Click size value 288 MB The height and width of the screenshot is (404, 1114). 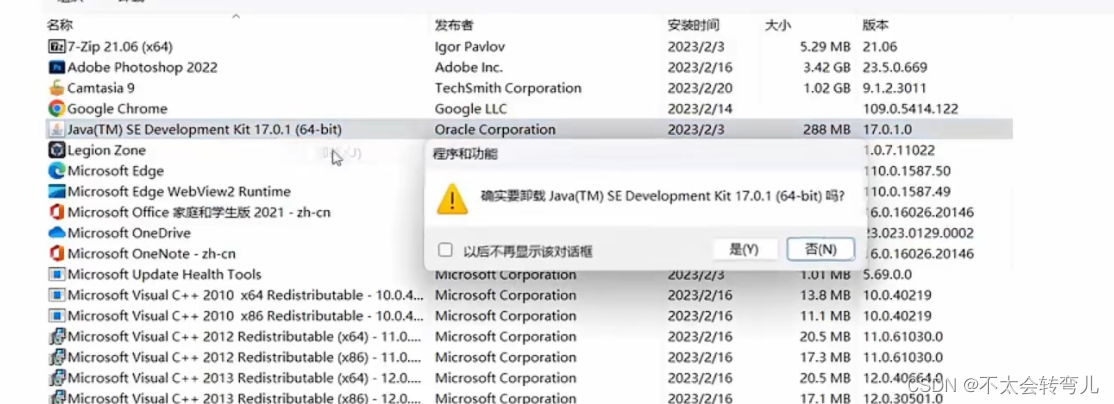827,129
